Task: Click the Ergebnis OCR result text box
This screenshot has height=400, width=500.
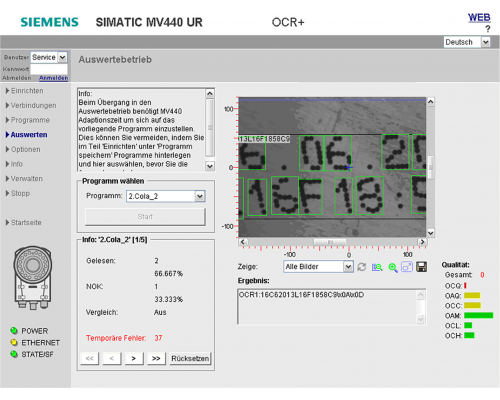Action: [x=332, y=307]
